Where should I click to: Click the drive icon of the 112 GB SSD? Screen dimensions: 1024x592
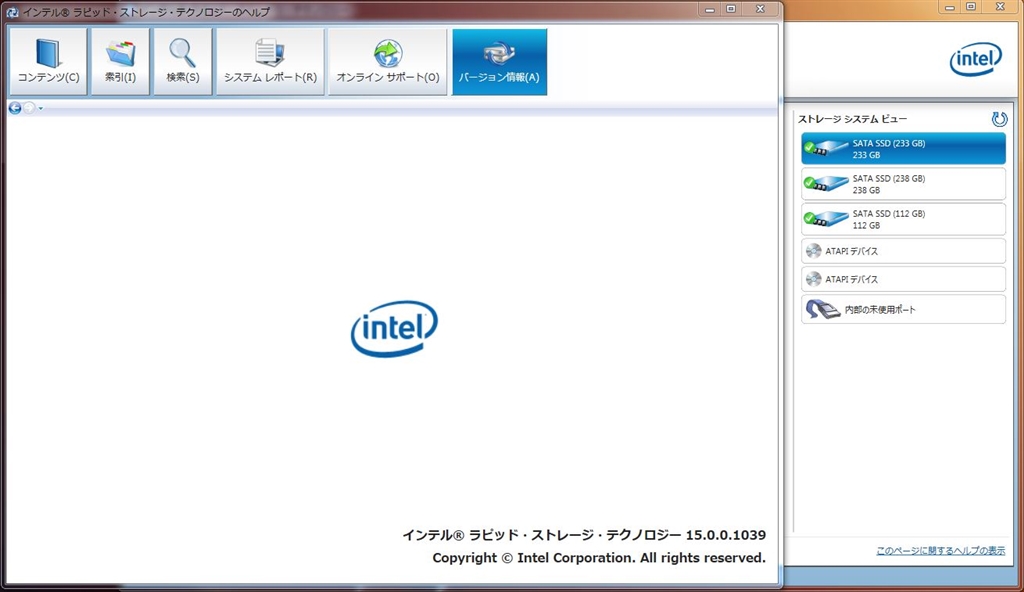pyautogui.click(x=825, y=219)
